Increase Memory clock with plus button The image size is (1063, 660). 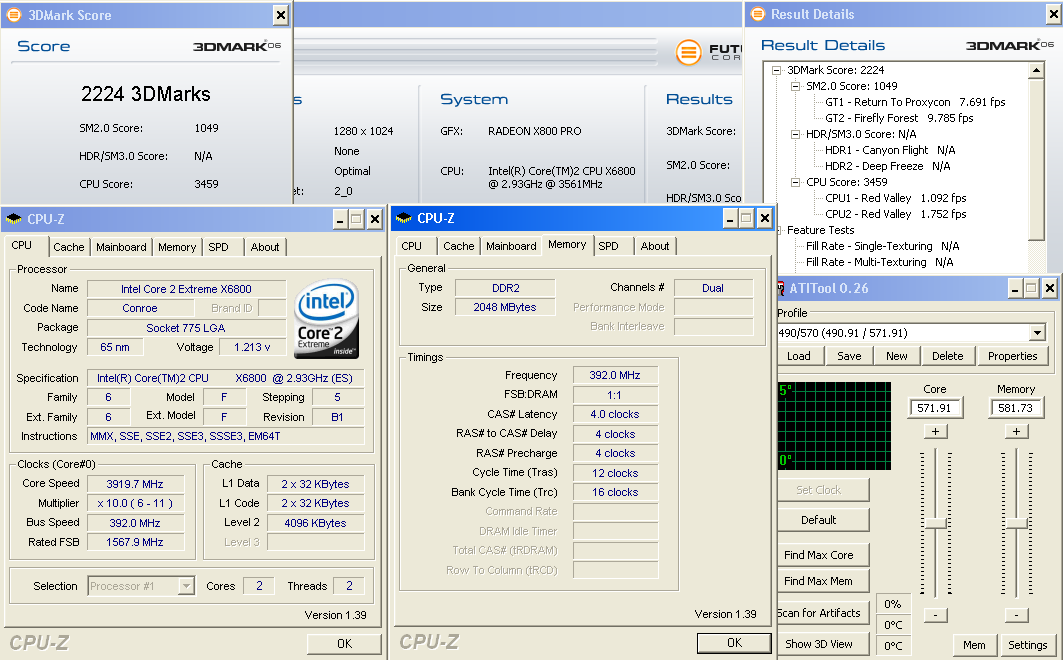point(1016,432)
